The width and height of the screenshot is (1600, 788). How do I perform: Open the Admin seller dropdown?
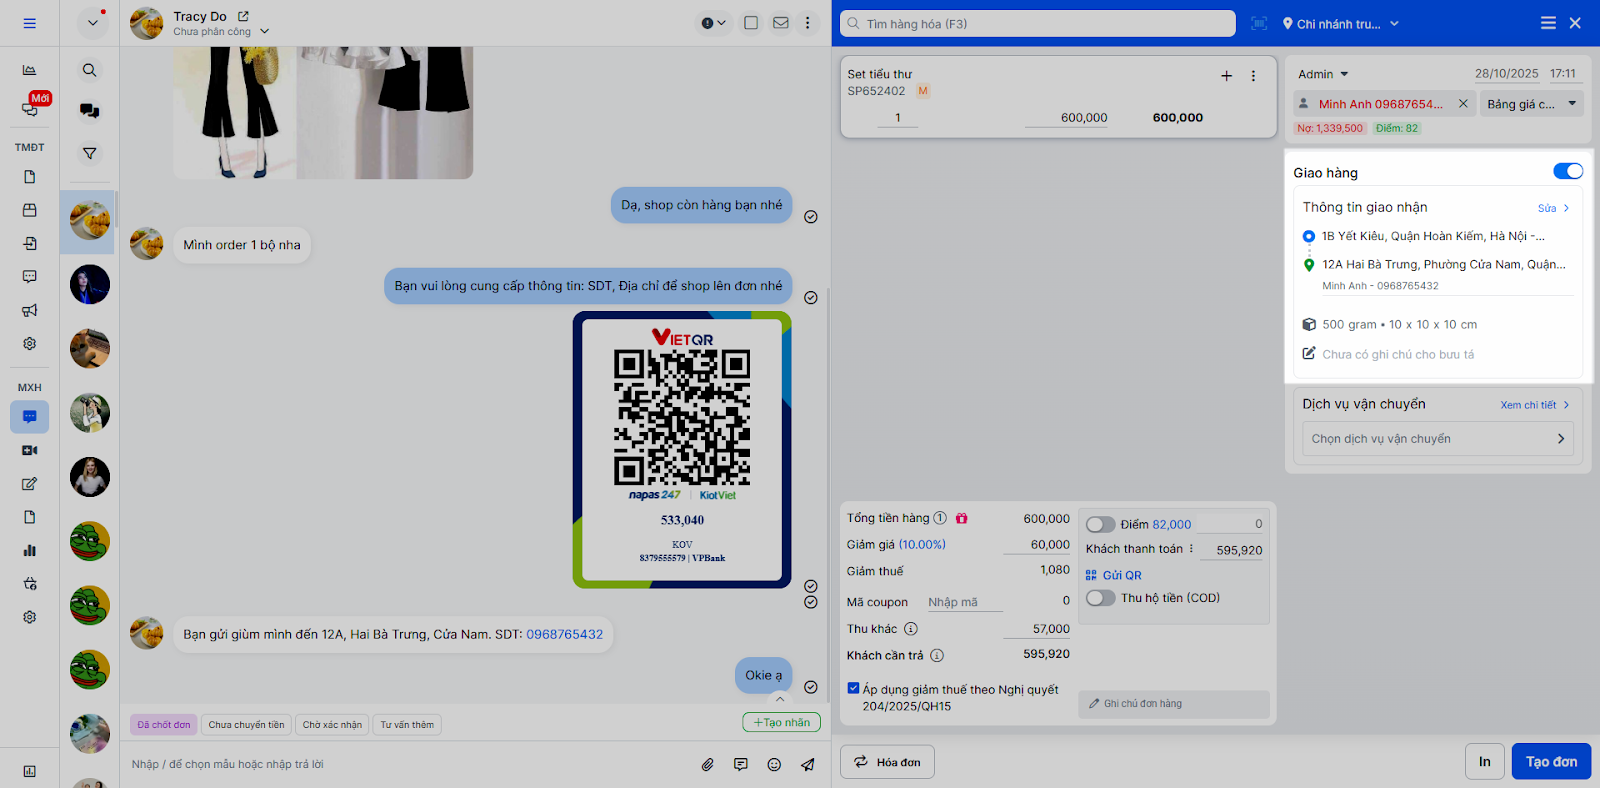[x=1323, y=74]
